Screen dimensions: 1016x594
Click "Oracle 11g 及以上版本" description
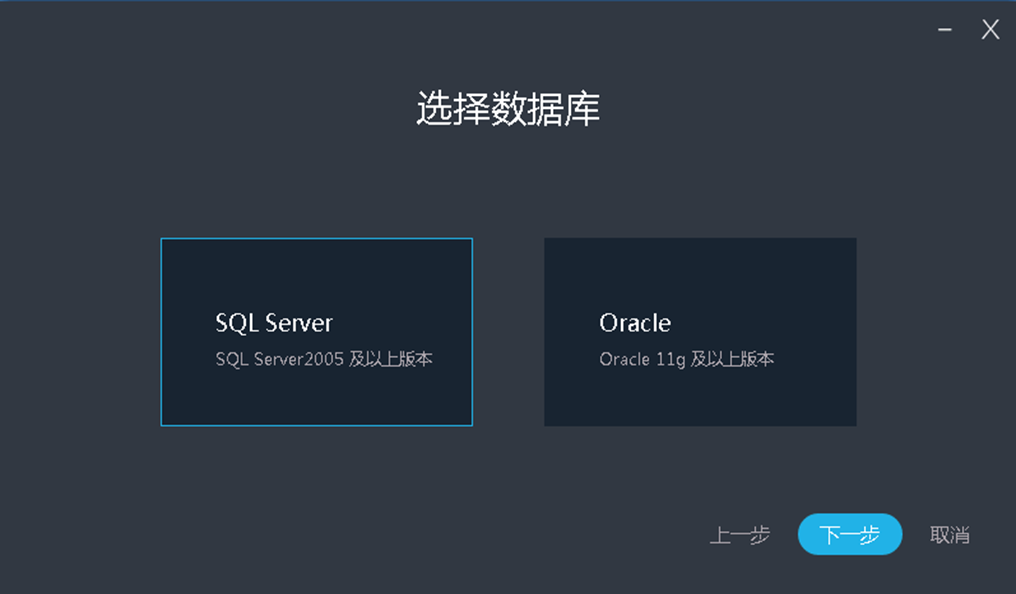687,359
